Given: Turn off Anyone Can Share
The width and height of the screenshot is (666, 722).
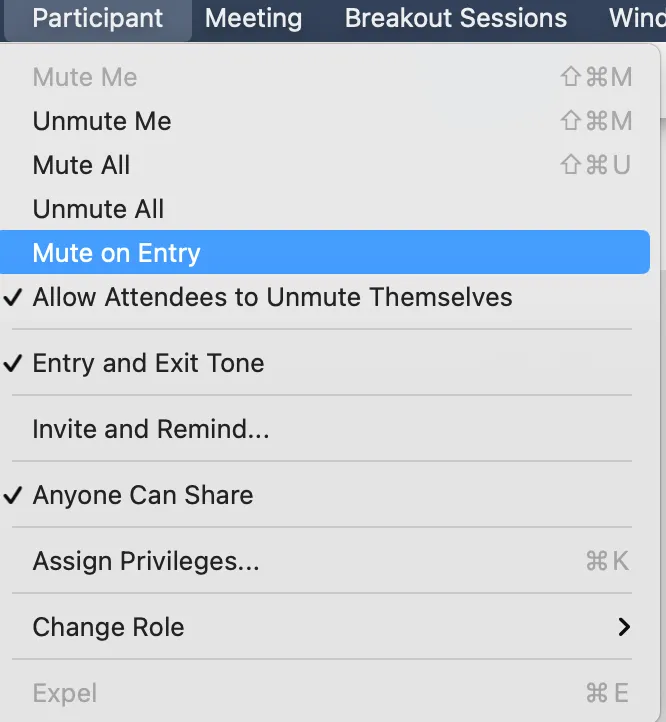Looking at the screenshot, I should click(143, 495).
